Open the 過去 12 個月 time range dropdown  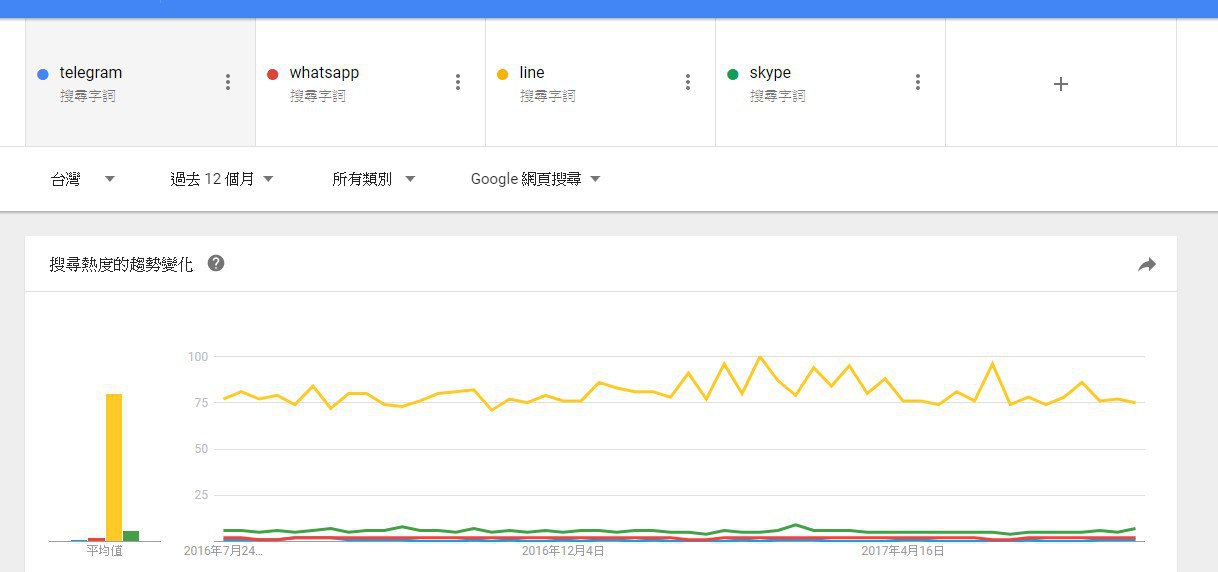pyautogui.click(x=221, y=179)
